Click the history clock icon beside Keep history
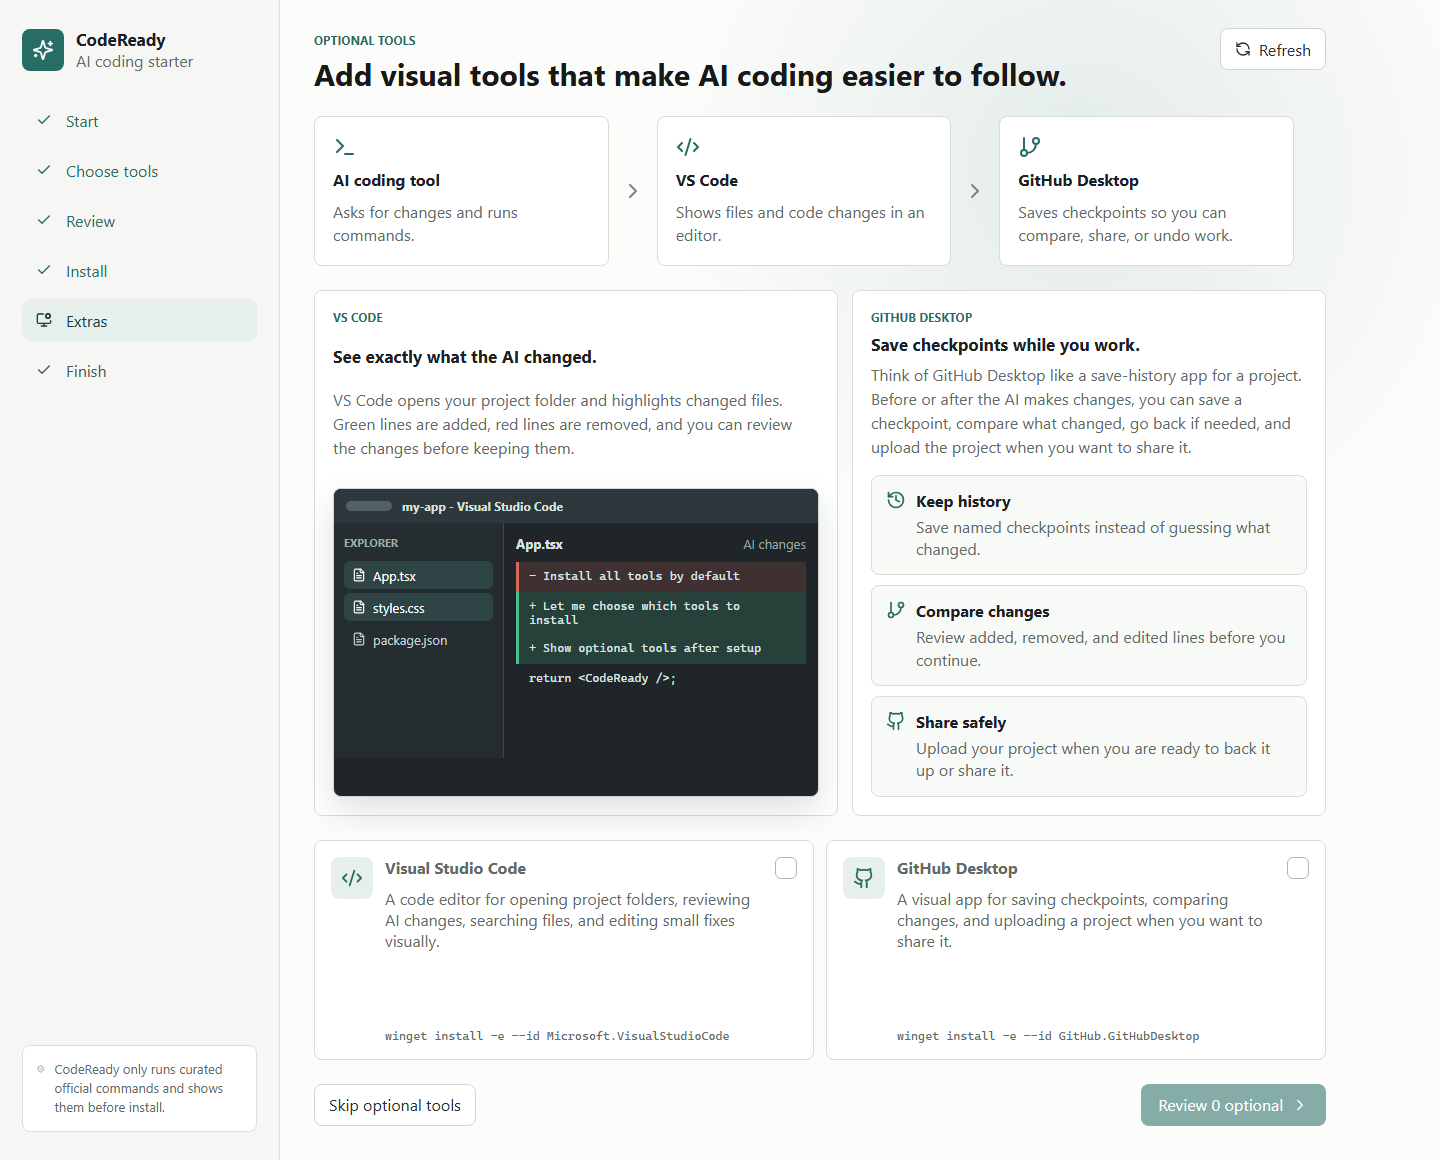This screenshot has height=1160, width=1440. [x=896, y=500]
